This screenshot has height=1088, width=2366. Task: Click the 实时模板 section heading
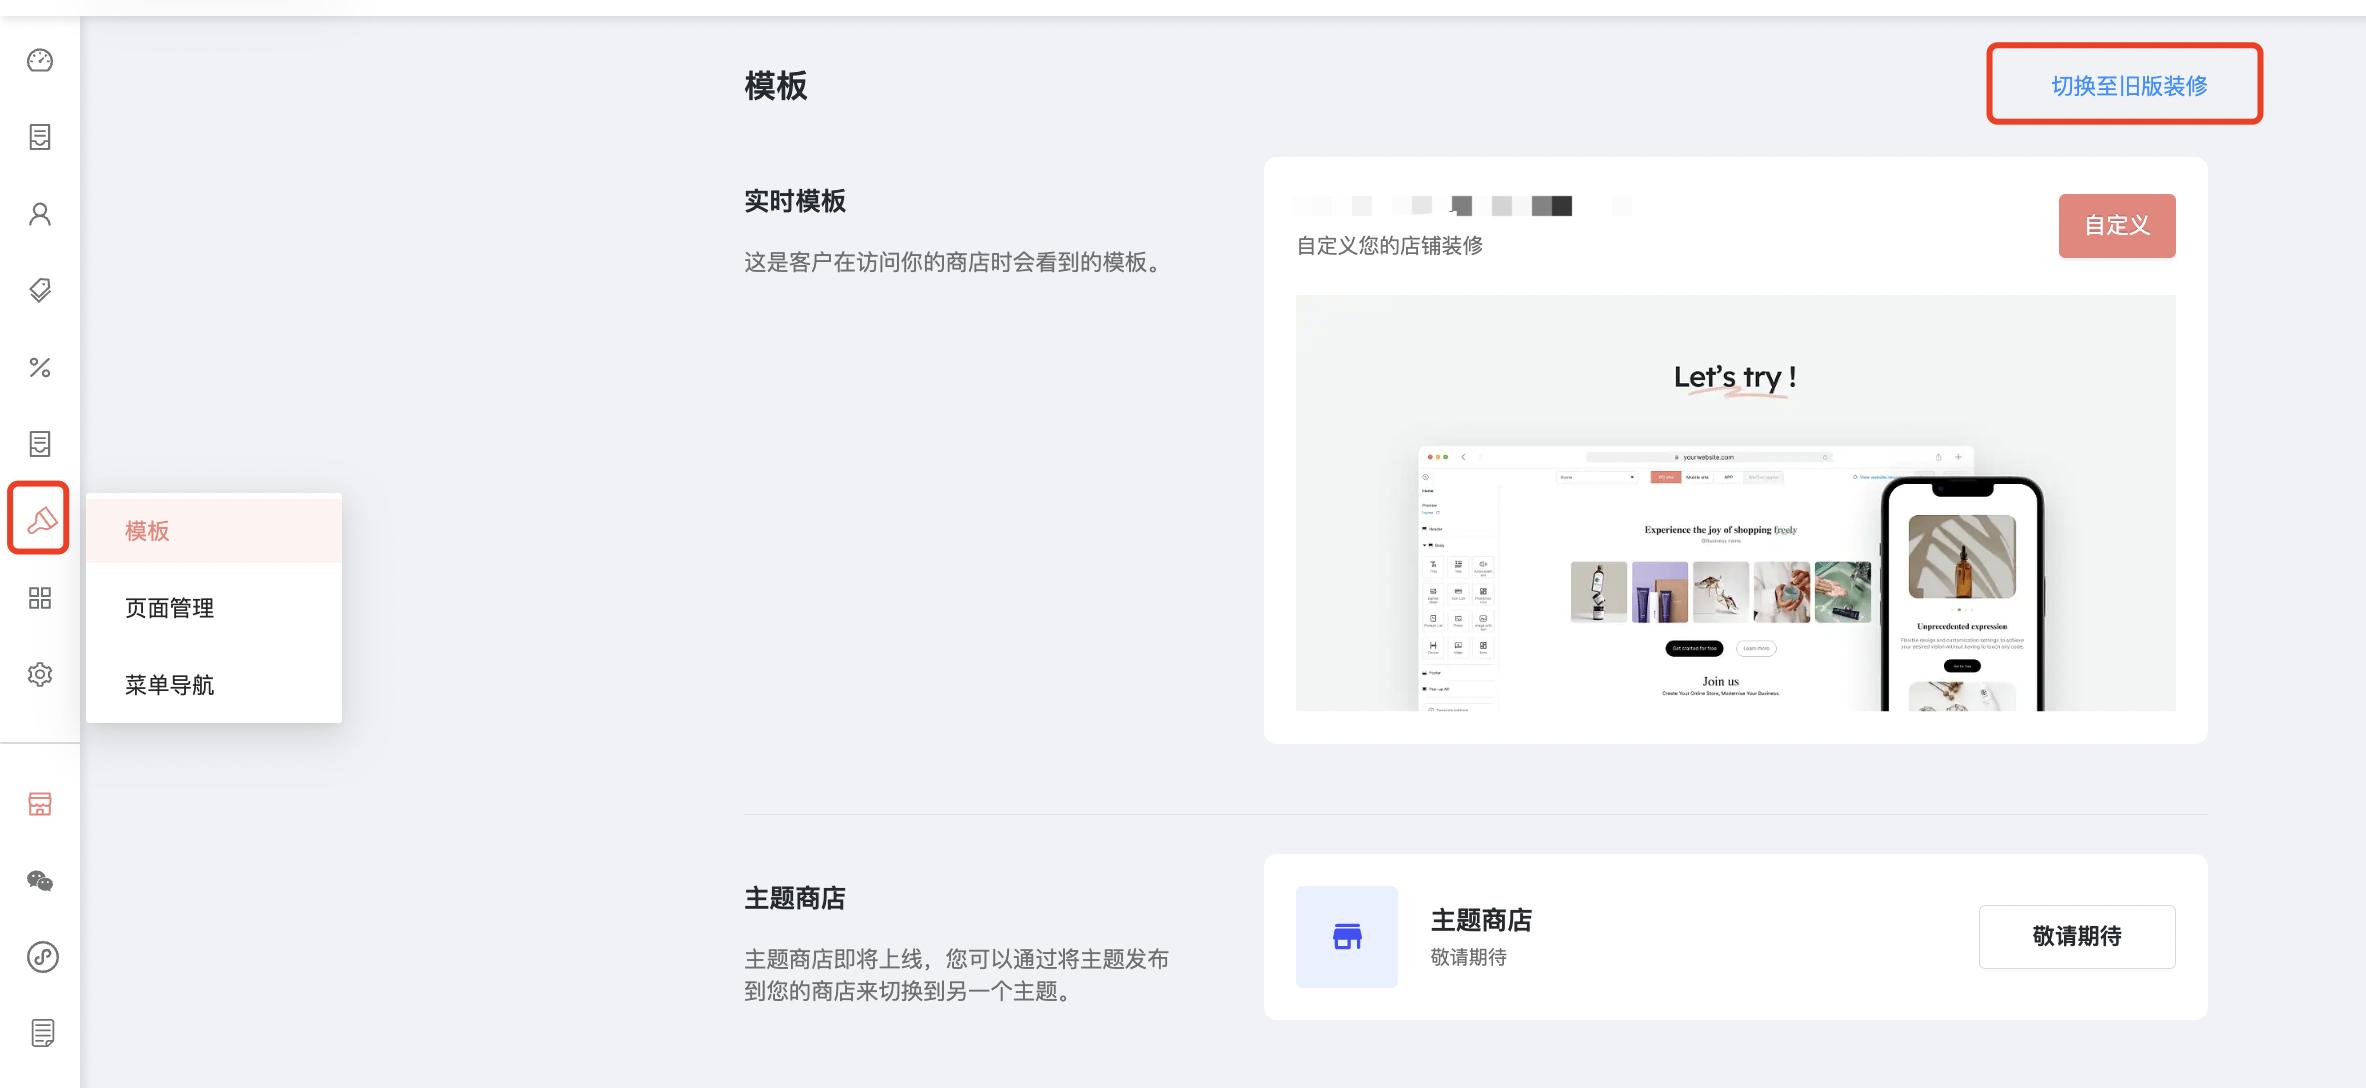(x=795, y=201)
